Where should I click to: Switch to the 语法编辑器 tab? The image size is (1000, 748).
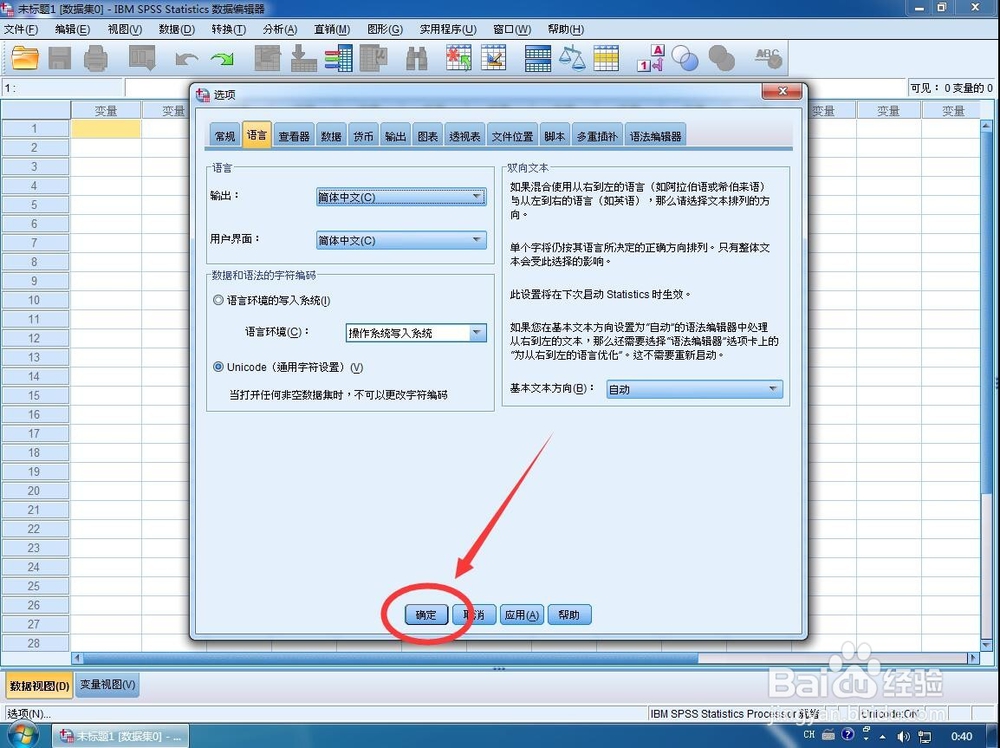[x=656, y=136]
